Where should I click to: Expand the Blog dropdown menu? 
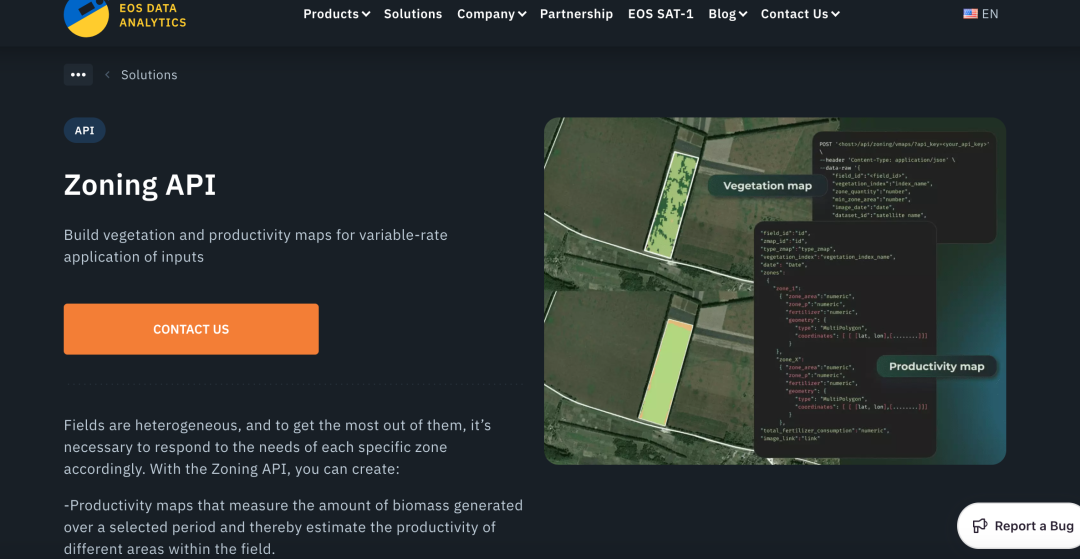pos(728,14)
